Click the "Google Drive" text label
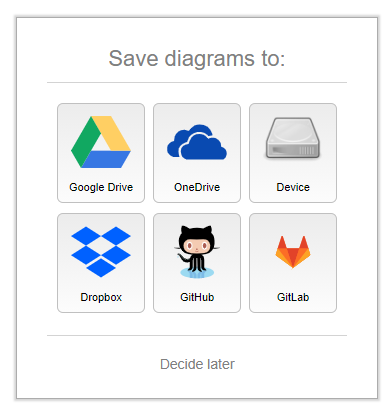Screen dimensions: 392x414 click(x=101, y=187)
